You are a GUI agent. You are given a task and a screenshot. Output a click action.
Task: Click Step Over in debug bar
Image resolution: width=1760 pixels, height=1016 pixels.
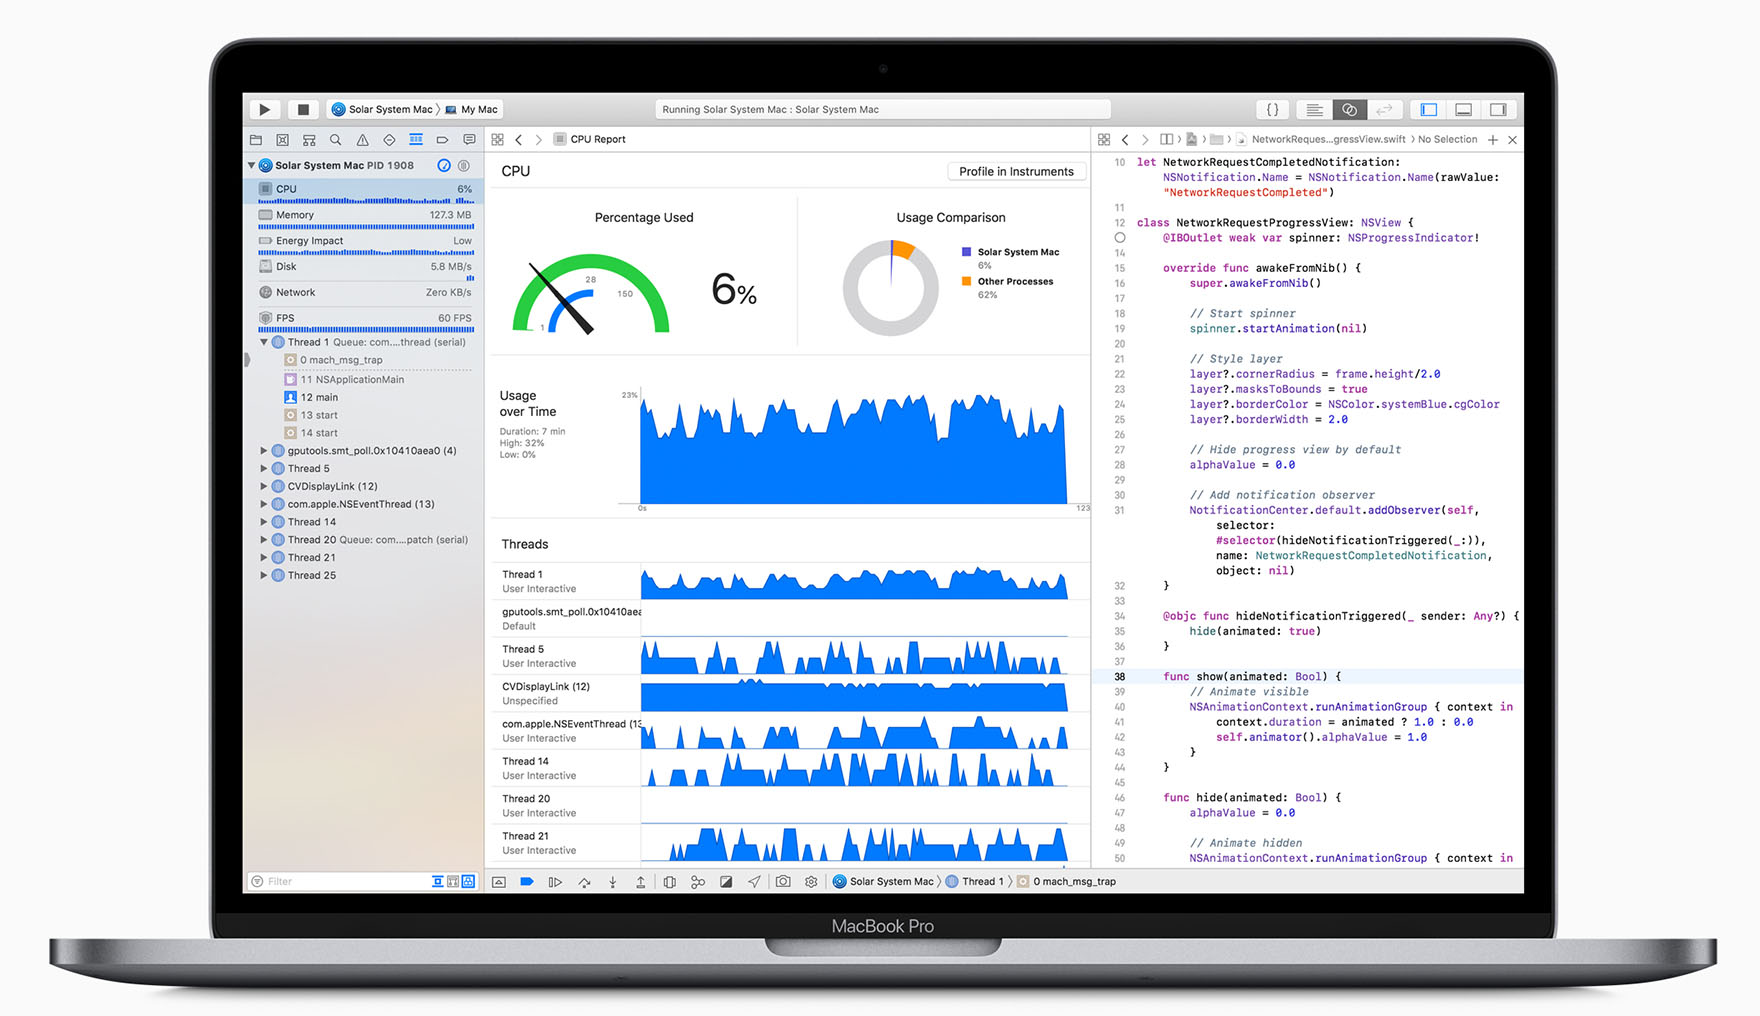tap(584, 882)
